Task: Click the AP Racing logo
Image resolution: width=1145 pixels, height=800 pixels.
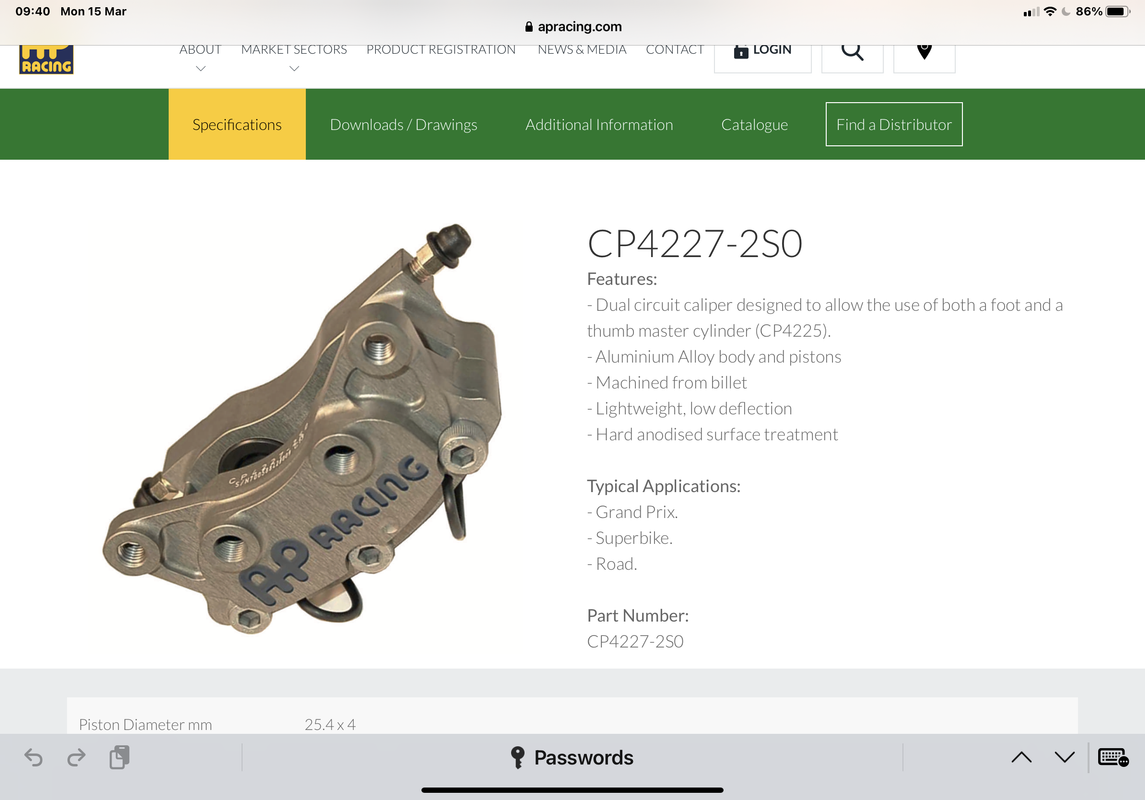Action: (x=46, y=60)
